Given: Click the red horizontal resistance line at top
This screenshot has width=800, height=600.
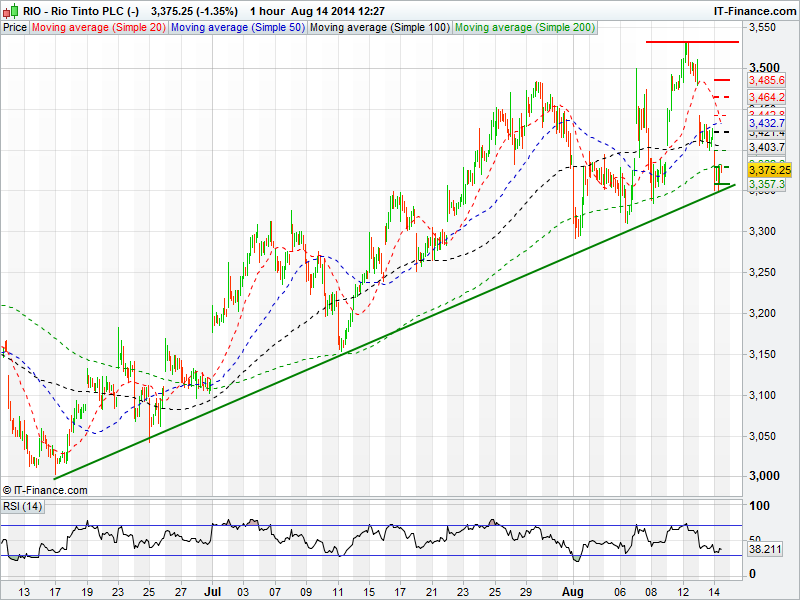Looking at the screenshot, I should click(x=691, y=42).
